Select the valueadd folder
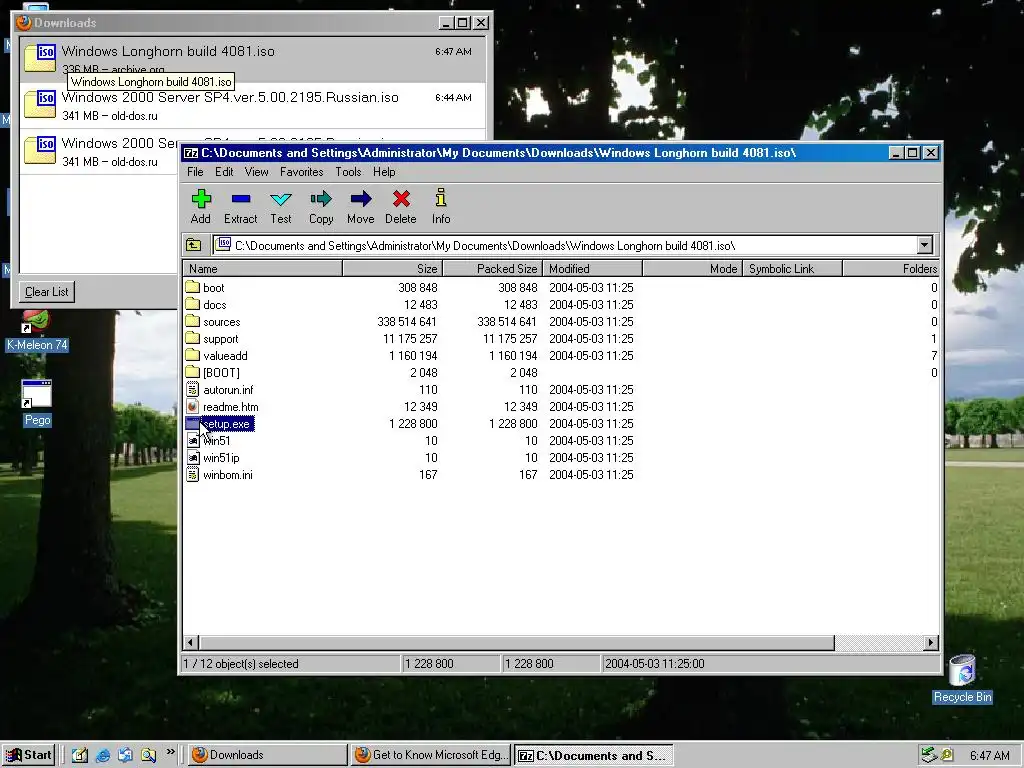The image size is (1024, 768). coord(225,356)
